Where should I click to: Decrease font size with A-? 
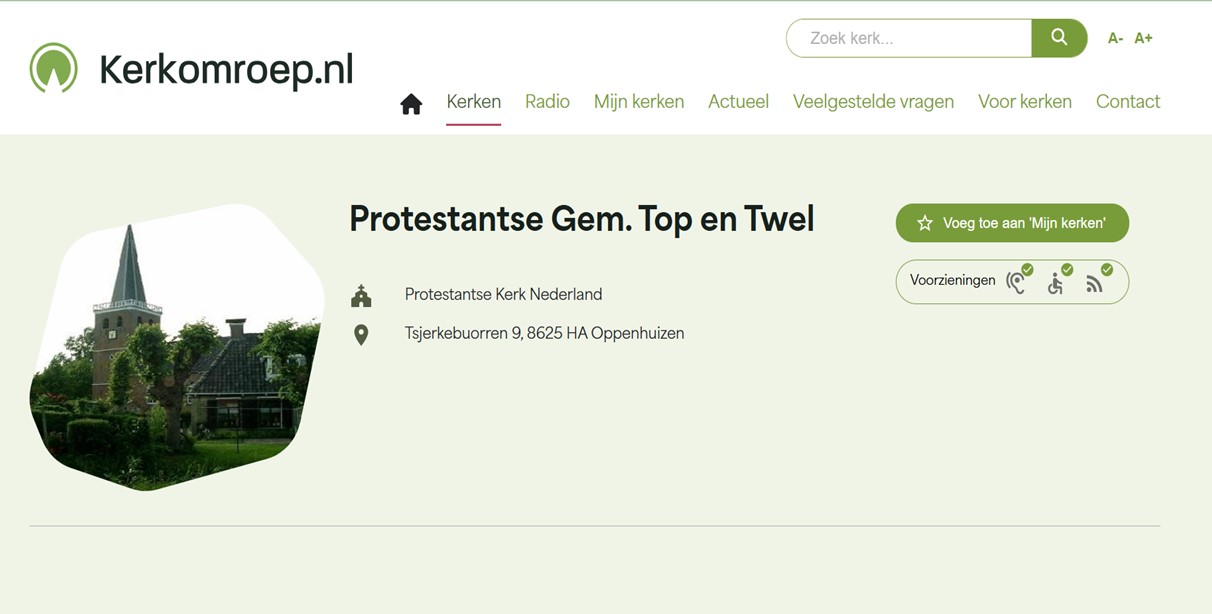pyautogui.click(x=1115, y=38)
